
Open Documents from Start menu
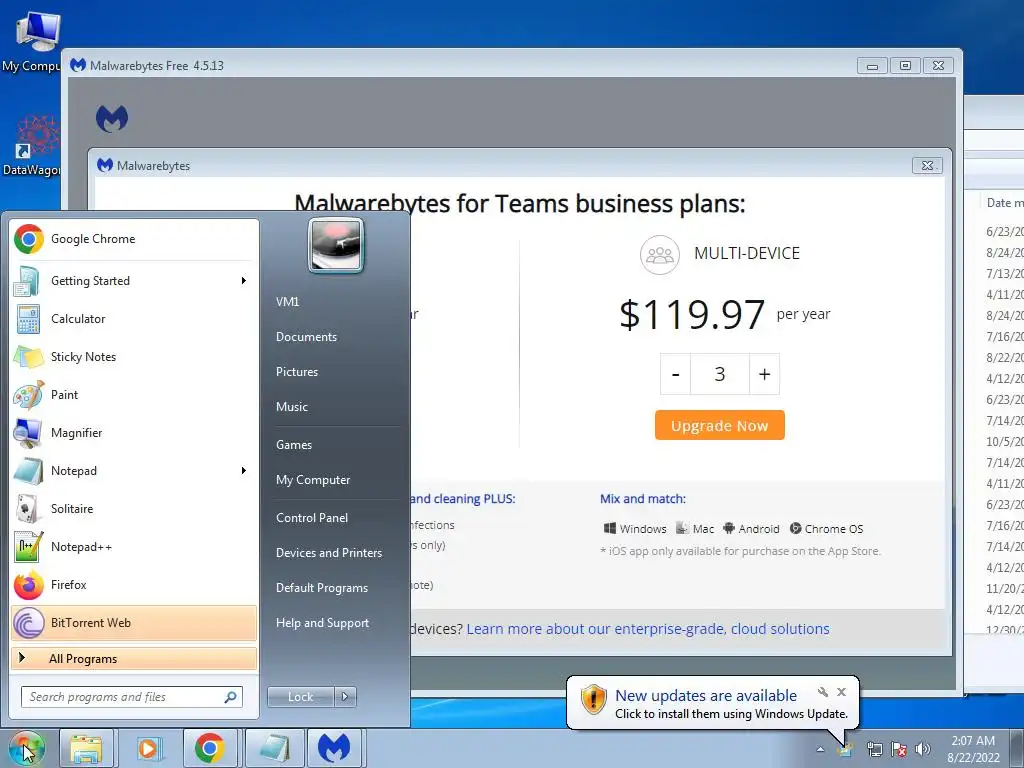tap(306, 337)
